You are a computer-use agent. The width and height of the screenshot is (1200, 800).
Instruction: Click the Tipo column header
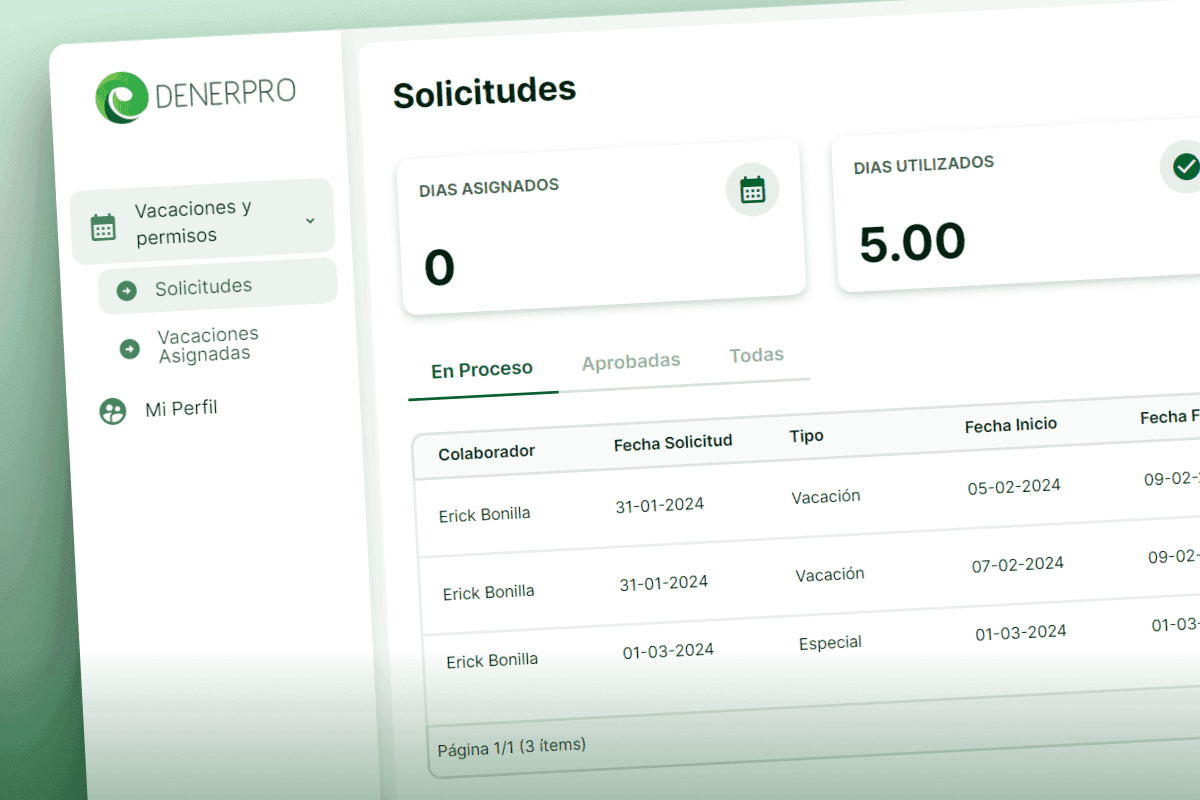[x=806, y=436]
